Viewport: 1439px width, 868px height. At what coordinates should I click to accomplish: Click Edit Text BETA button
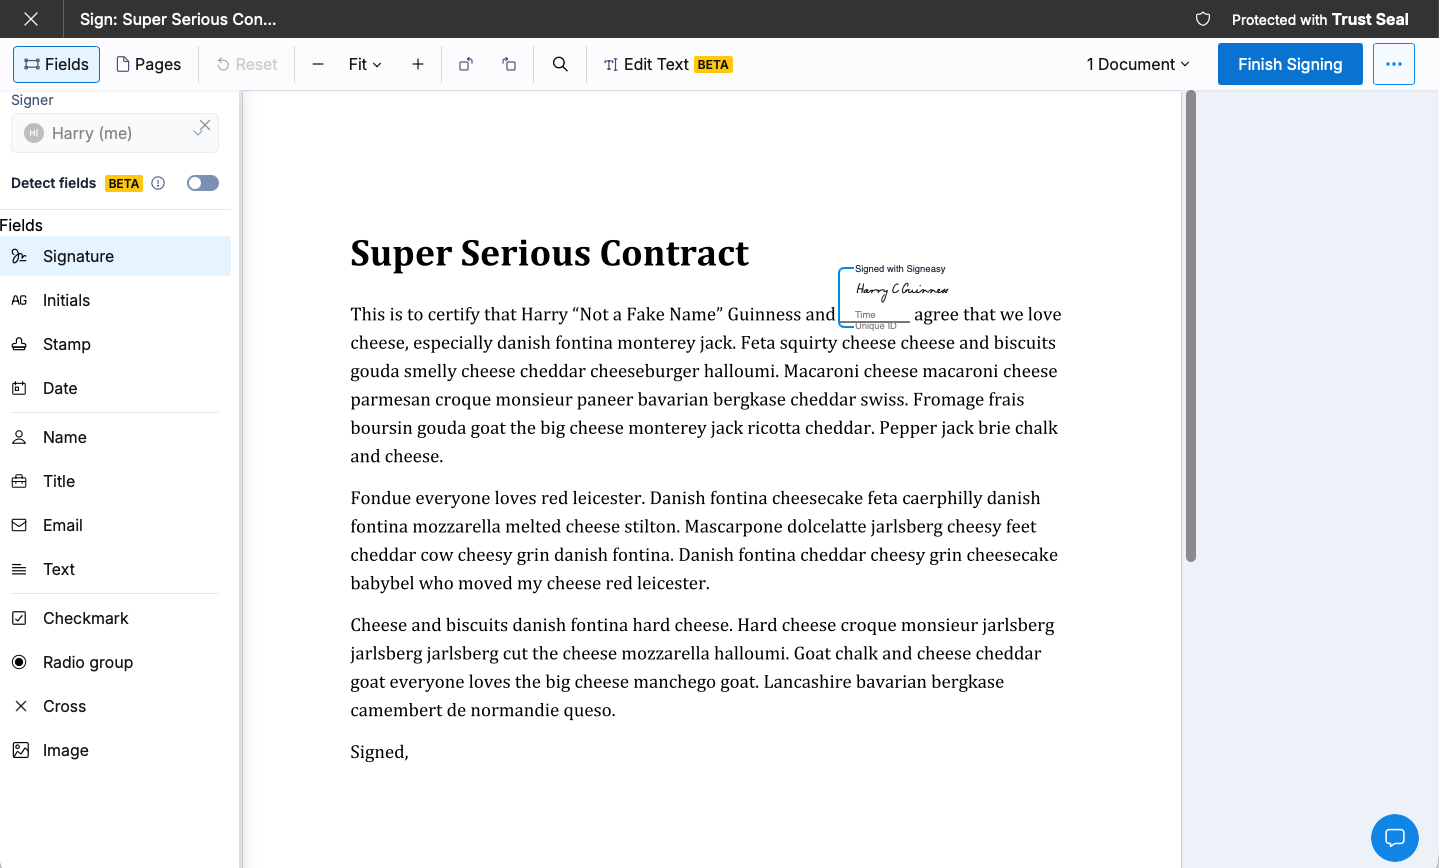pos(668,64)
